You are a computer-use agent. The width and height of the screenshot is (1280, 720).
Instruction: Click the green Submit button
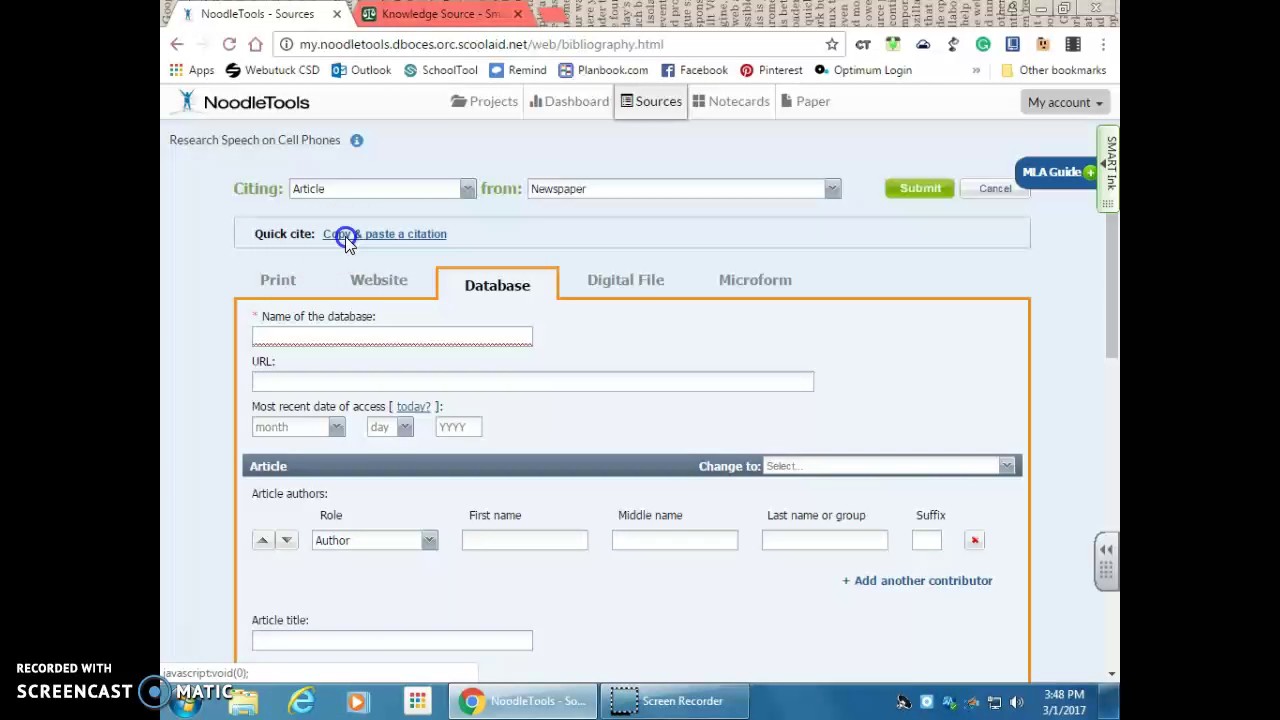[920, 188]
